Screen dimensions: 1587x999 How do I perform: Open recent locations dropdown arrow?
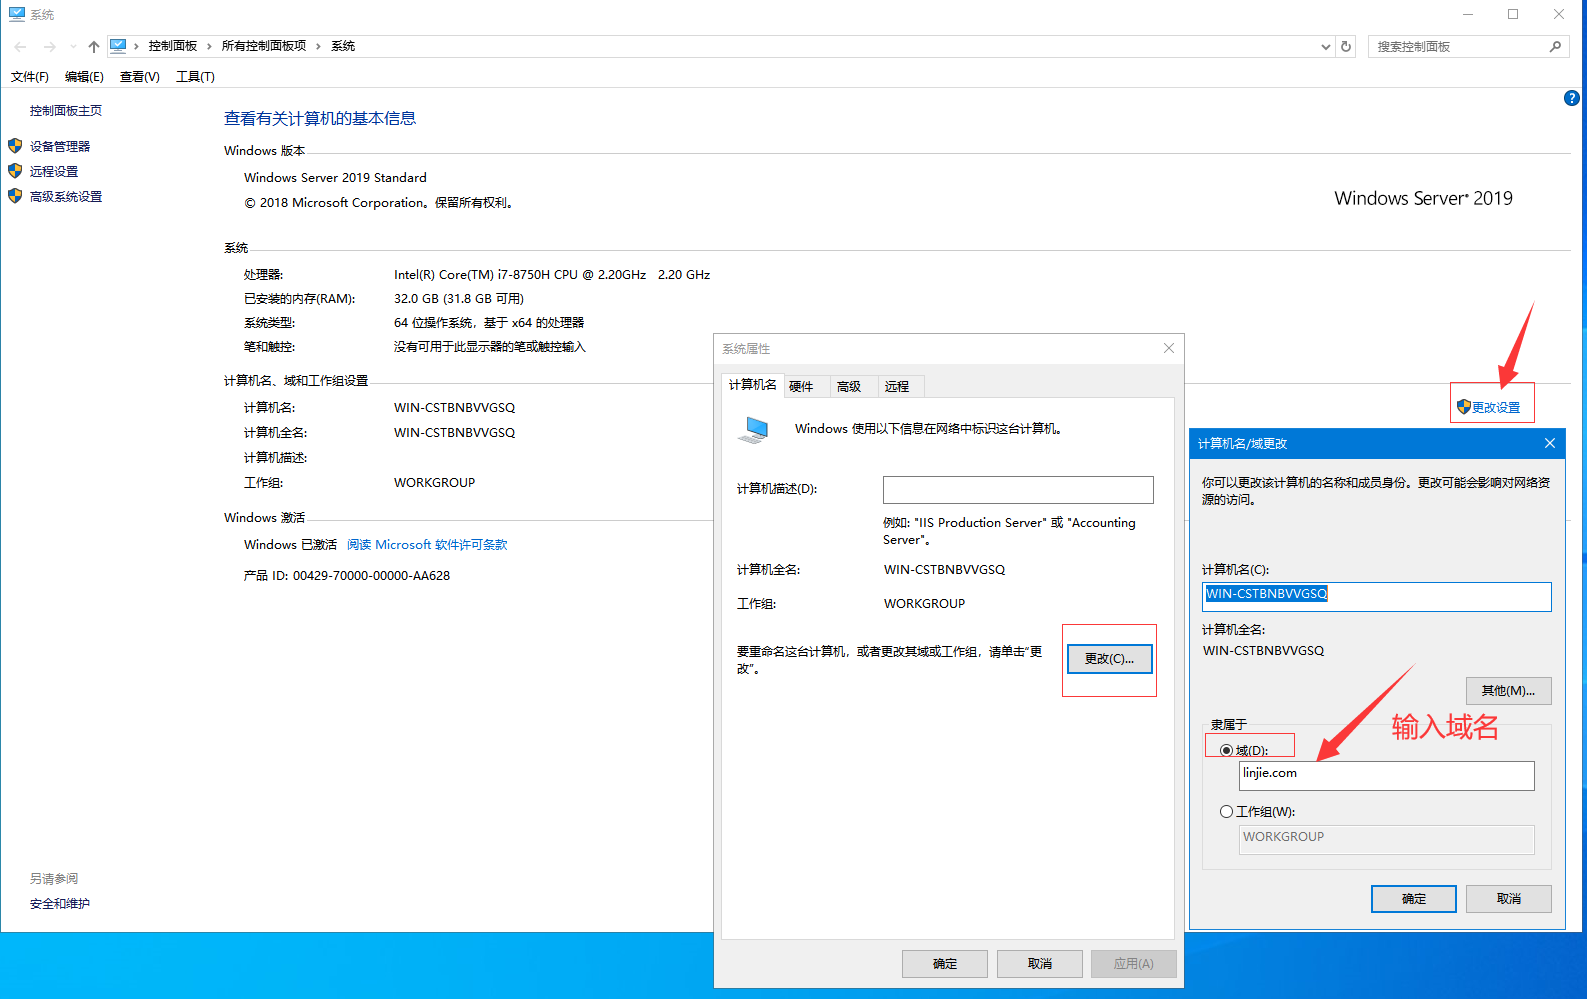pos(73,46)
